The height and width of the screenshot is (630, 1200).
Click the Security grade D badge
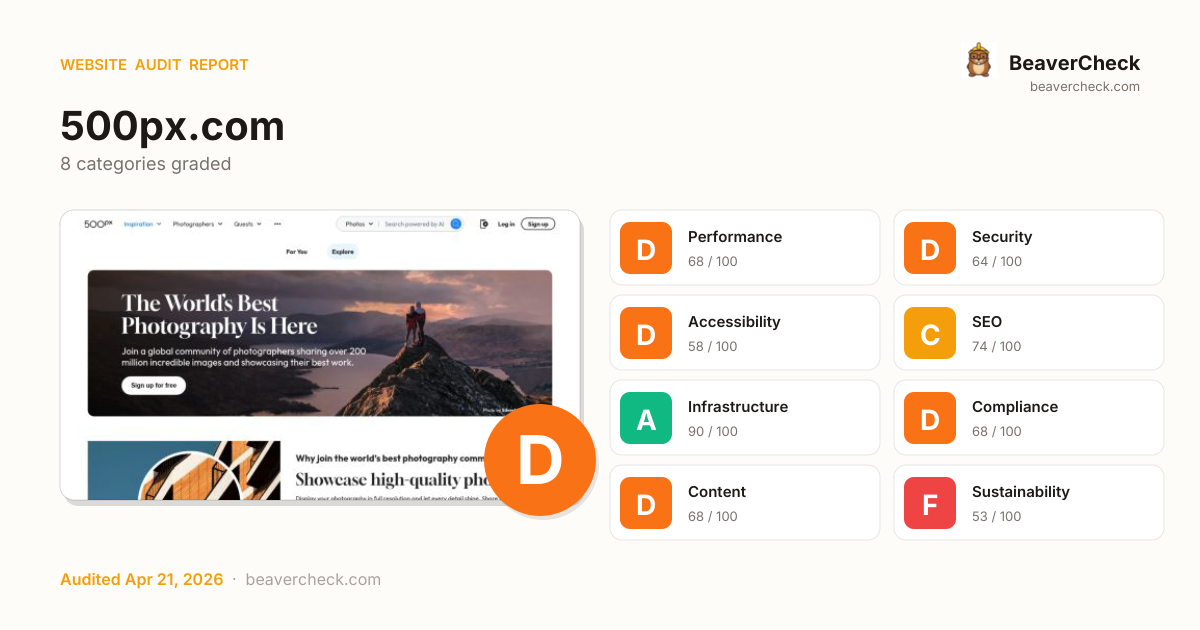click(x=930, y=248)
